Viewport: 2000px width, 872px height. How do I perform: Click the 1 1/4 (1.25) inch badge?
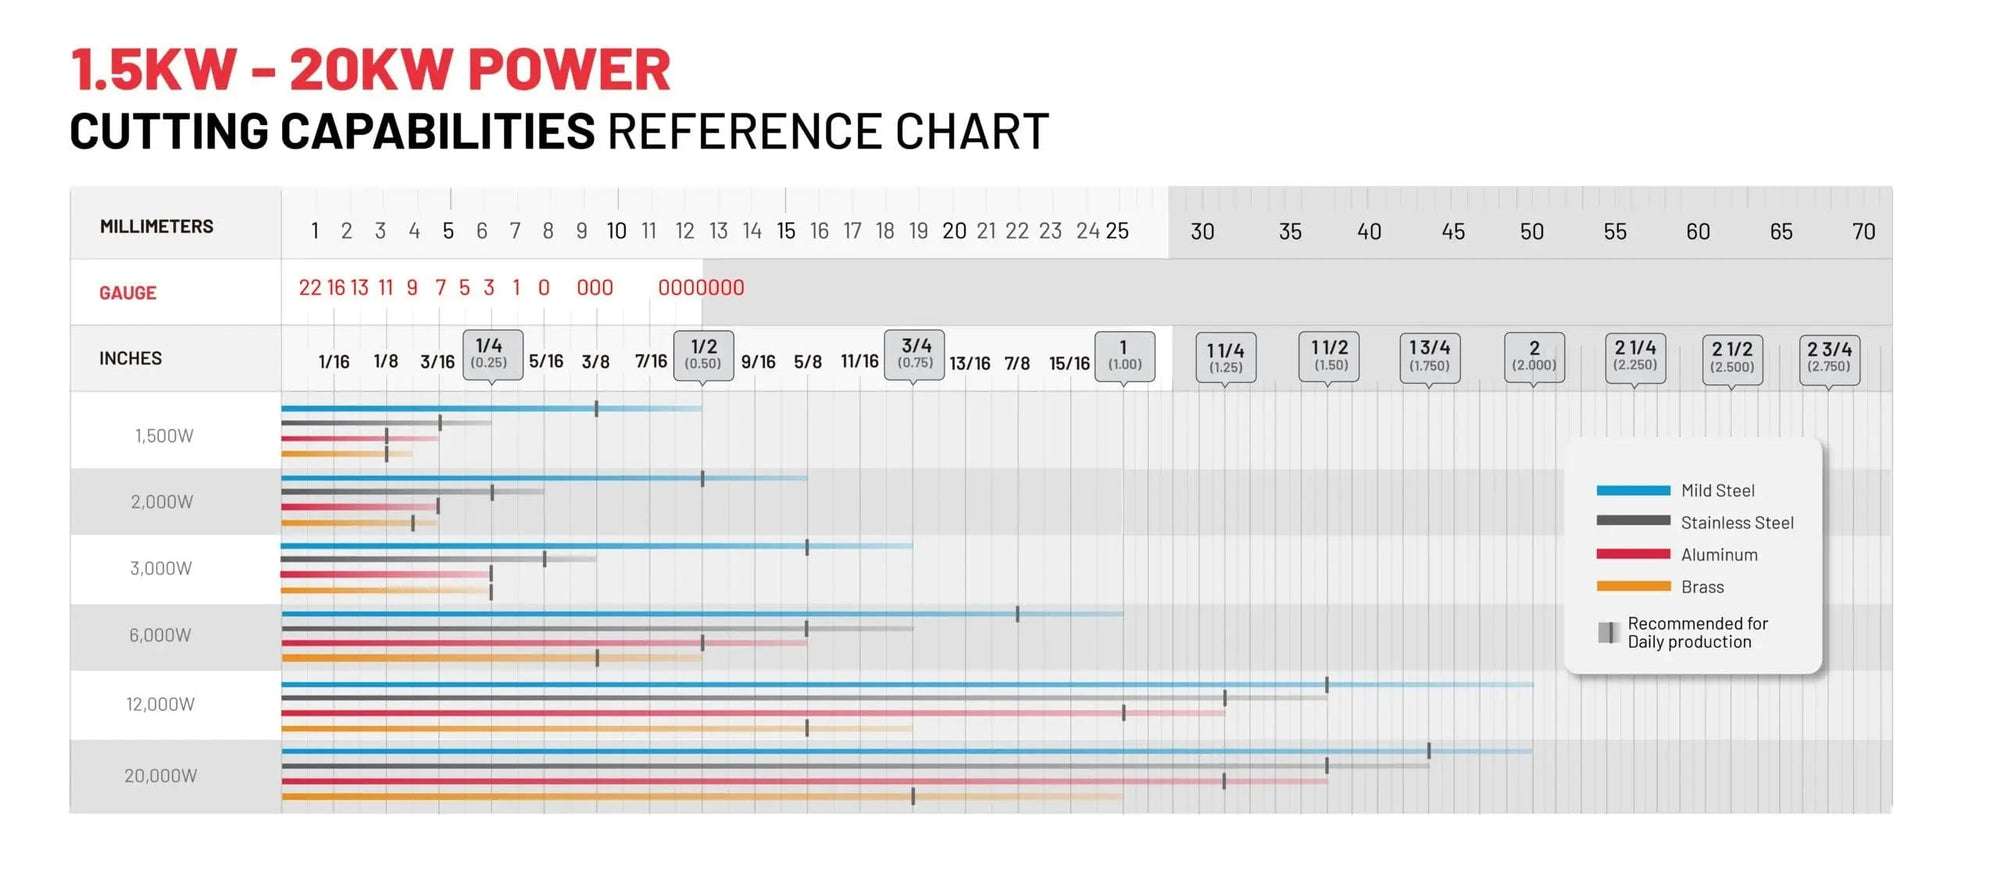click(x=1225, y=358)
